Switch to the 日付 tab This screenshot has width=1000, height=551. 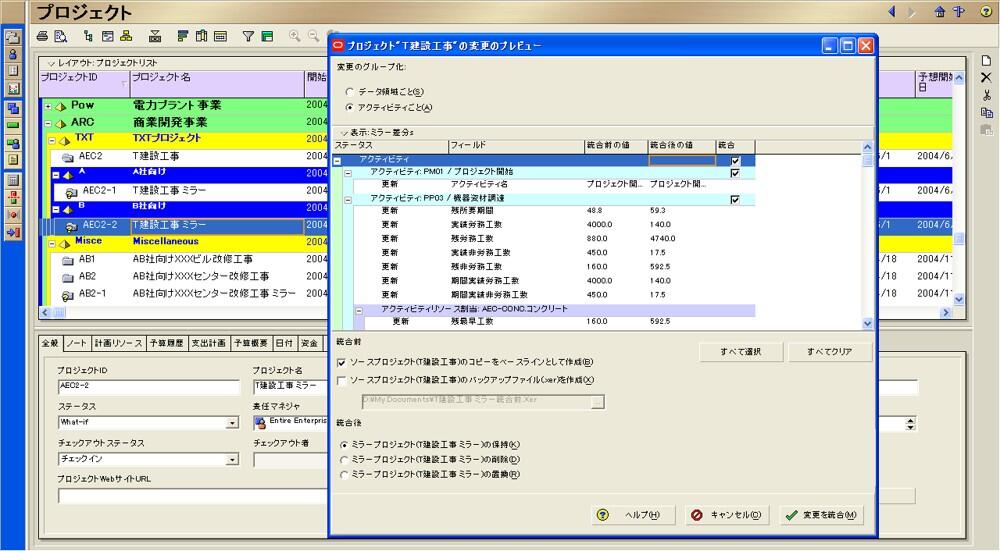click(284, 343)
